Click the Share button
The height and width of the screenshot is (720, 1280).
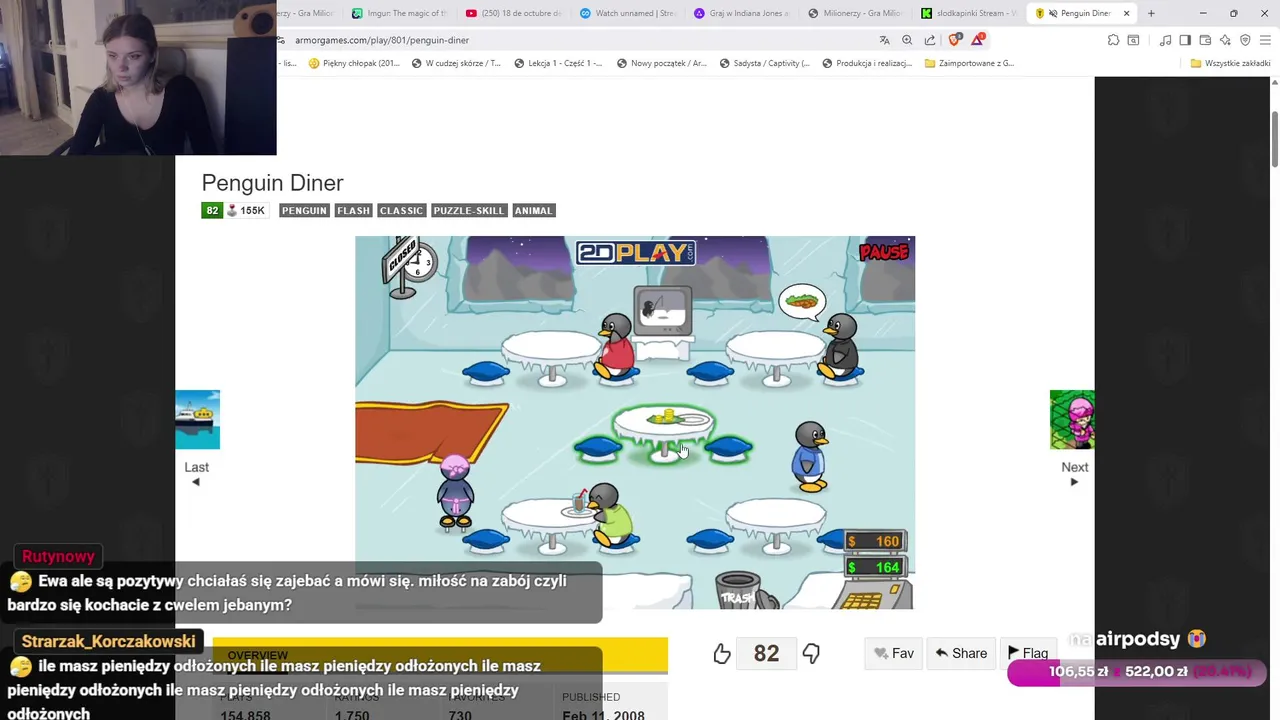[x=961, y=654]
